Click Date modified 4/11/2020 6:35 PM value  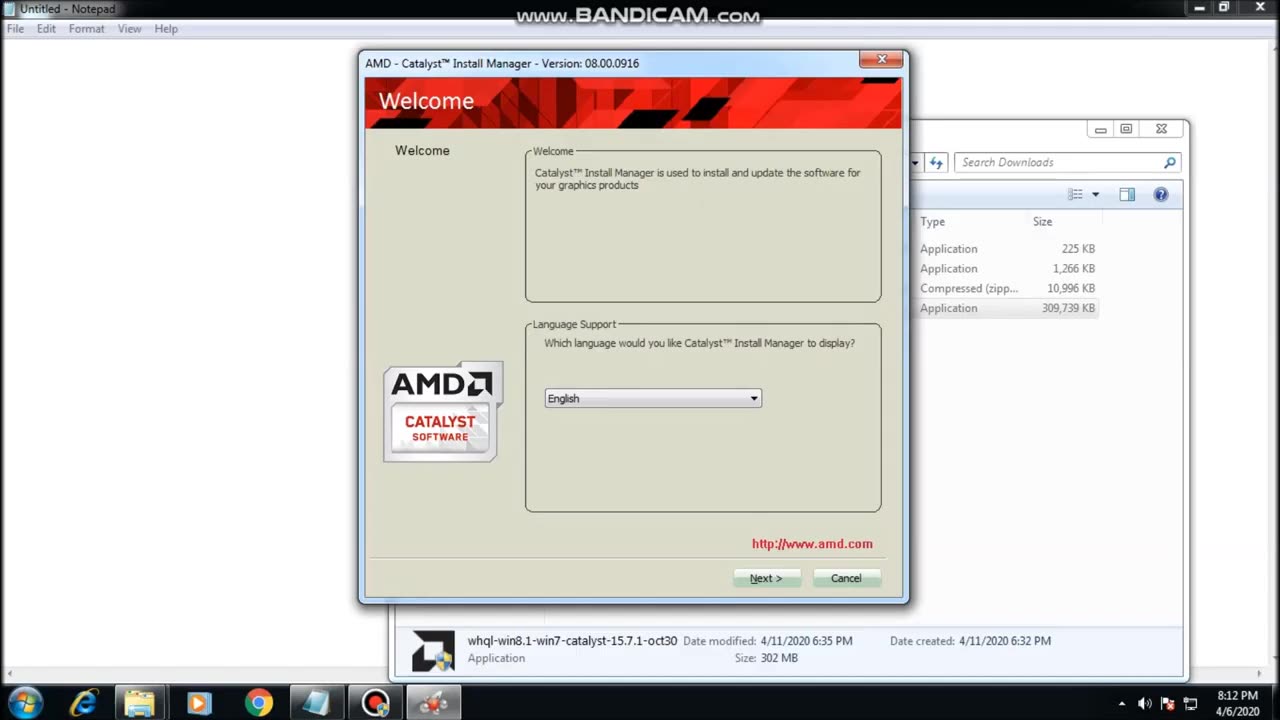[806, 641]
